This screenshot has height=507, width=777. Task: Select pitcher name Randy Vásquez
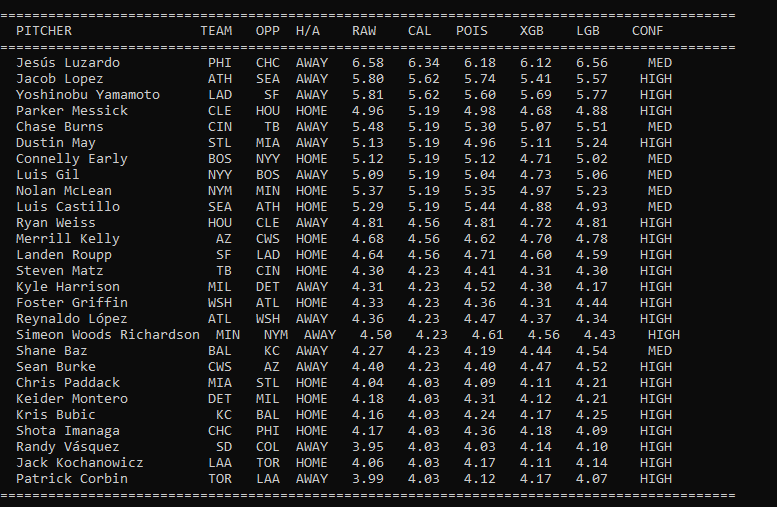click(68, 447)
